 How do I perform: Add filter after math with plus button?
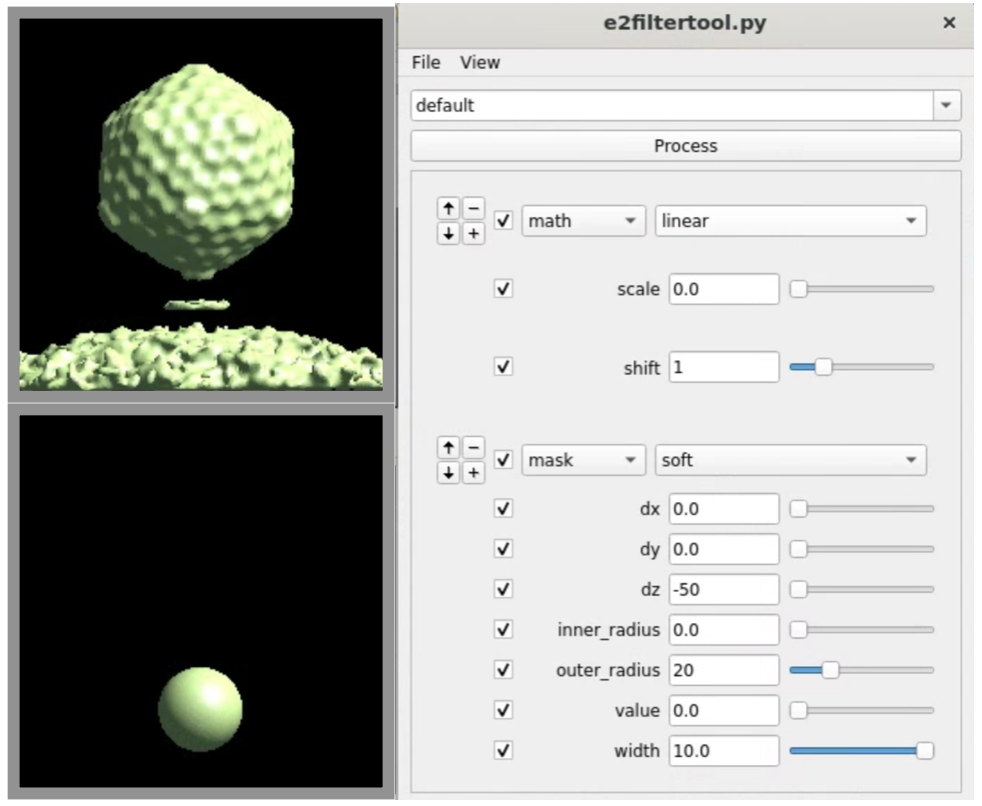click(473, 233)
